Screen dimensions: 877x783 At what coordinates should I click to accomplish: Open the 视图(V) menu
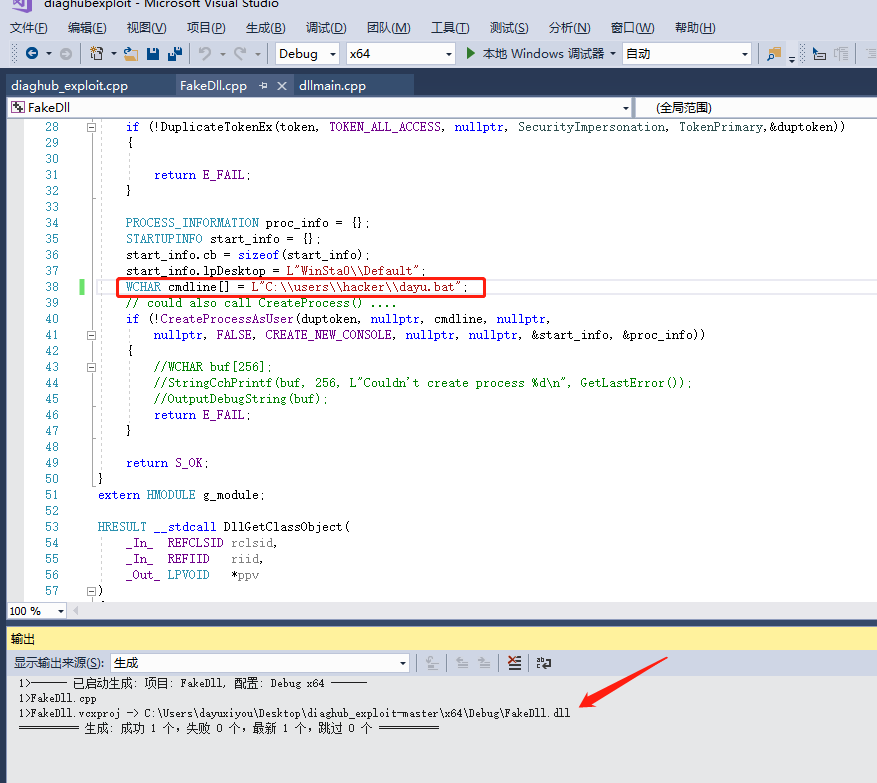[147, 27]
